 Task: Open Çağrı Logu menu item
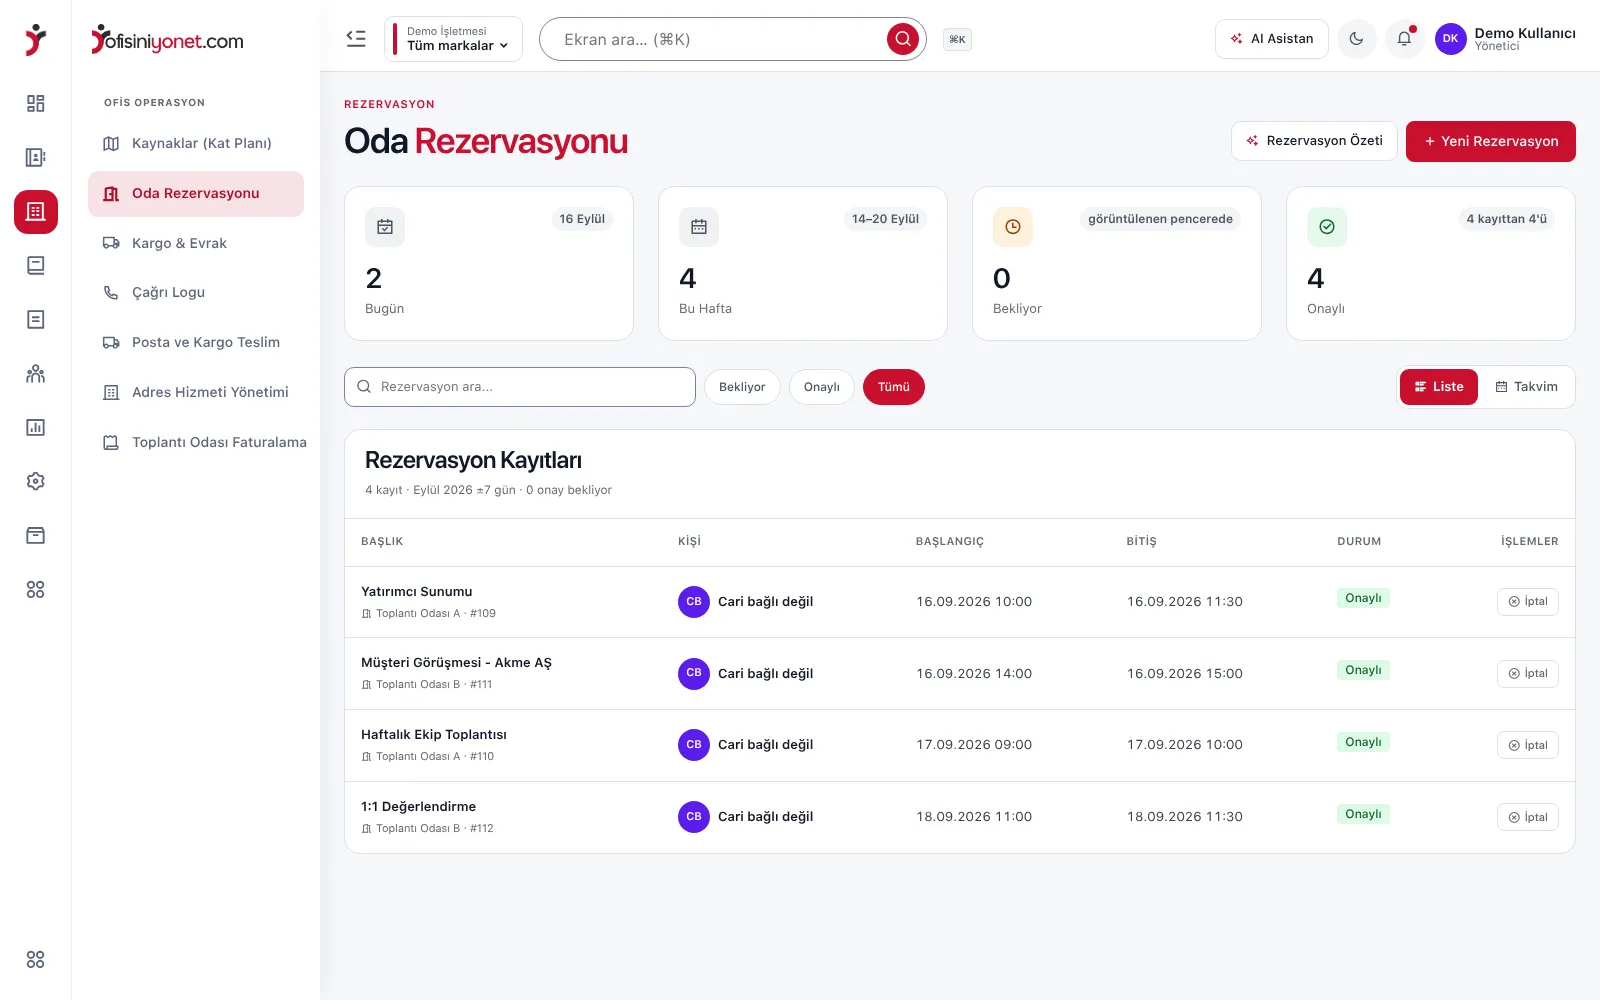point(196,292)
